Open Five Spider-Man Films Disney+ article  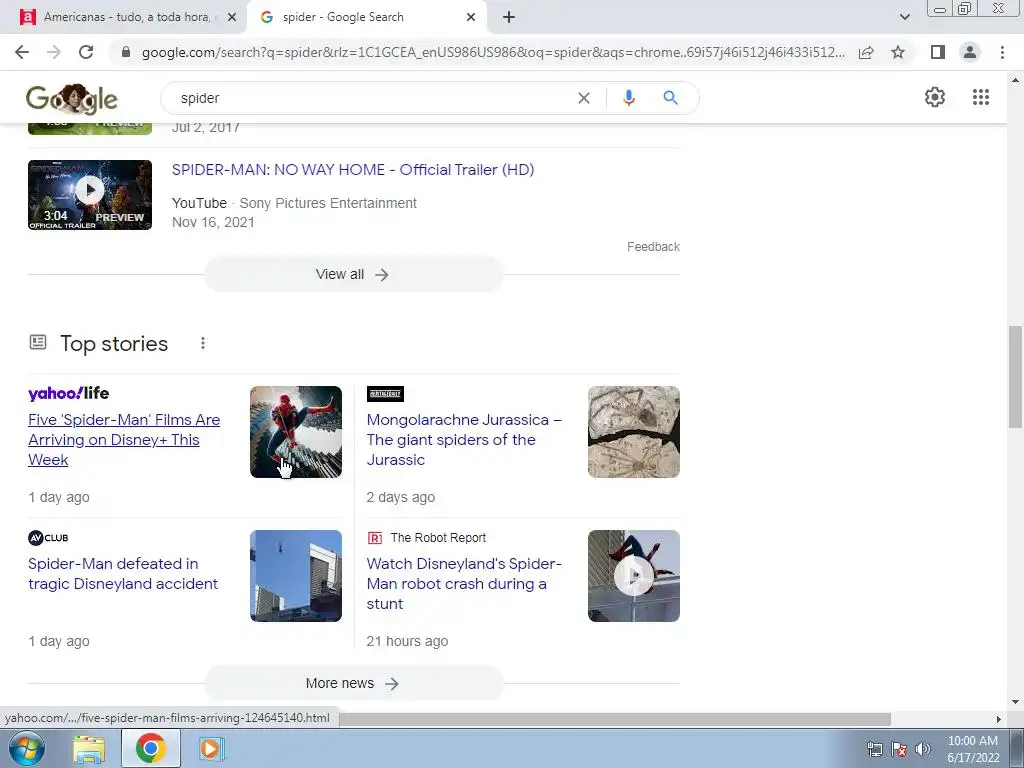tap(124, 440)
